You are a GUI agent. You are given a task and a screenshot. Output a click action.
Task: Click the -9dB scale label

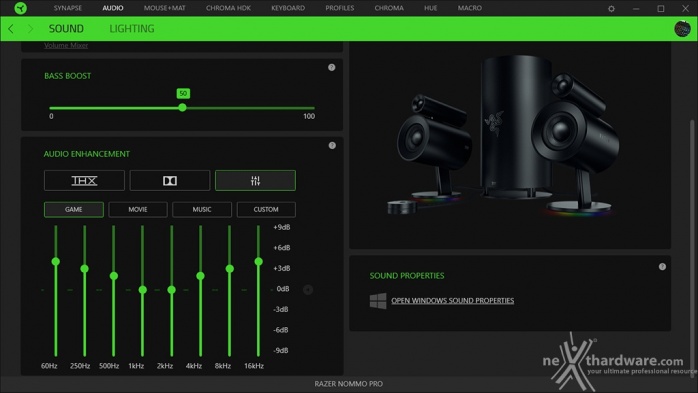click(281, 351)
